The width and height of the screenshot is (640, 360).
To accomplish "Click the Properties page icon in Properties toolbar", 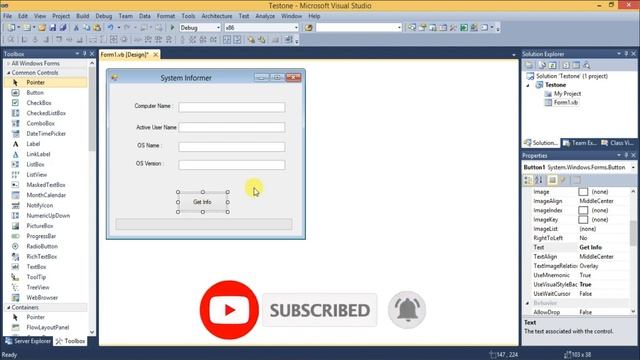I will [x=552, y=180].
